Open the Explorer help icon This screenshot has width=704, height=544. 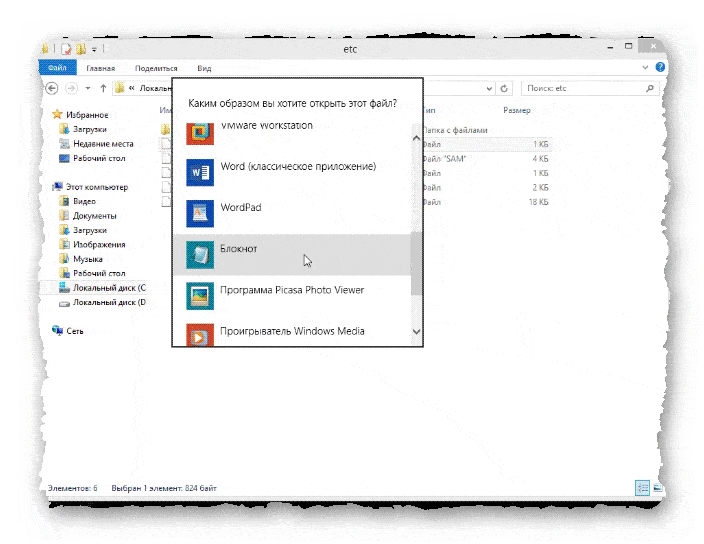tap(660, 67)
